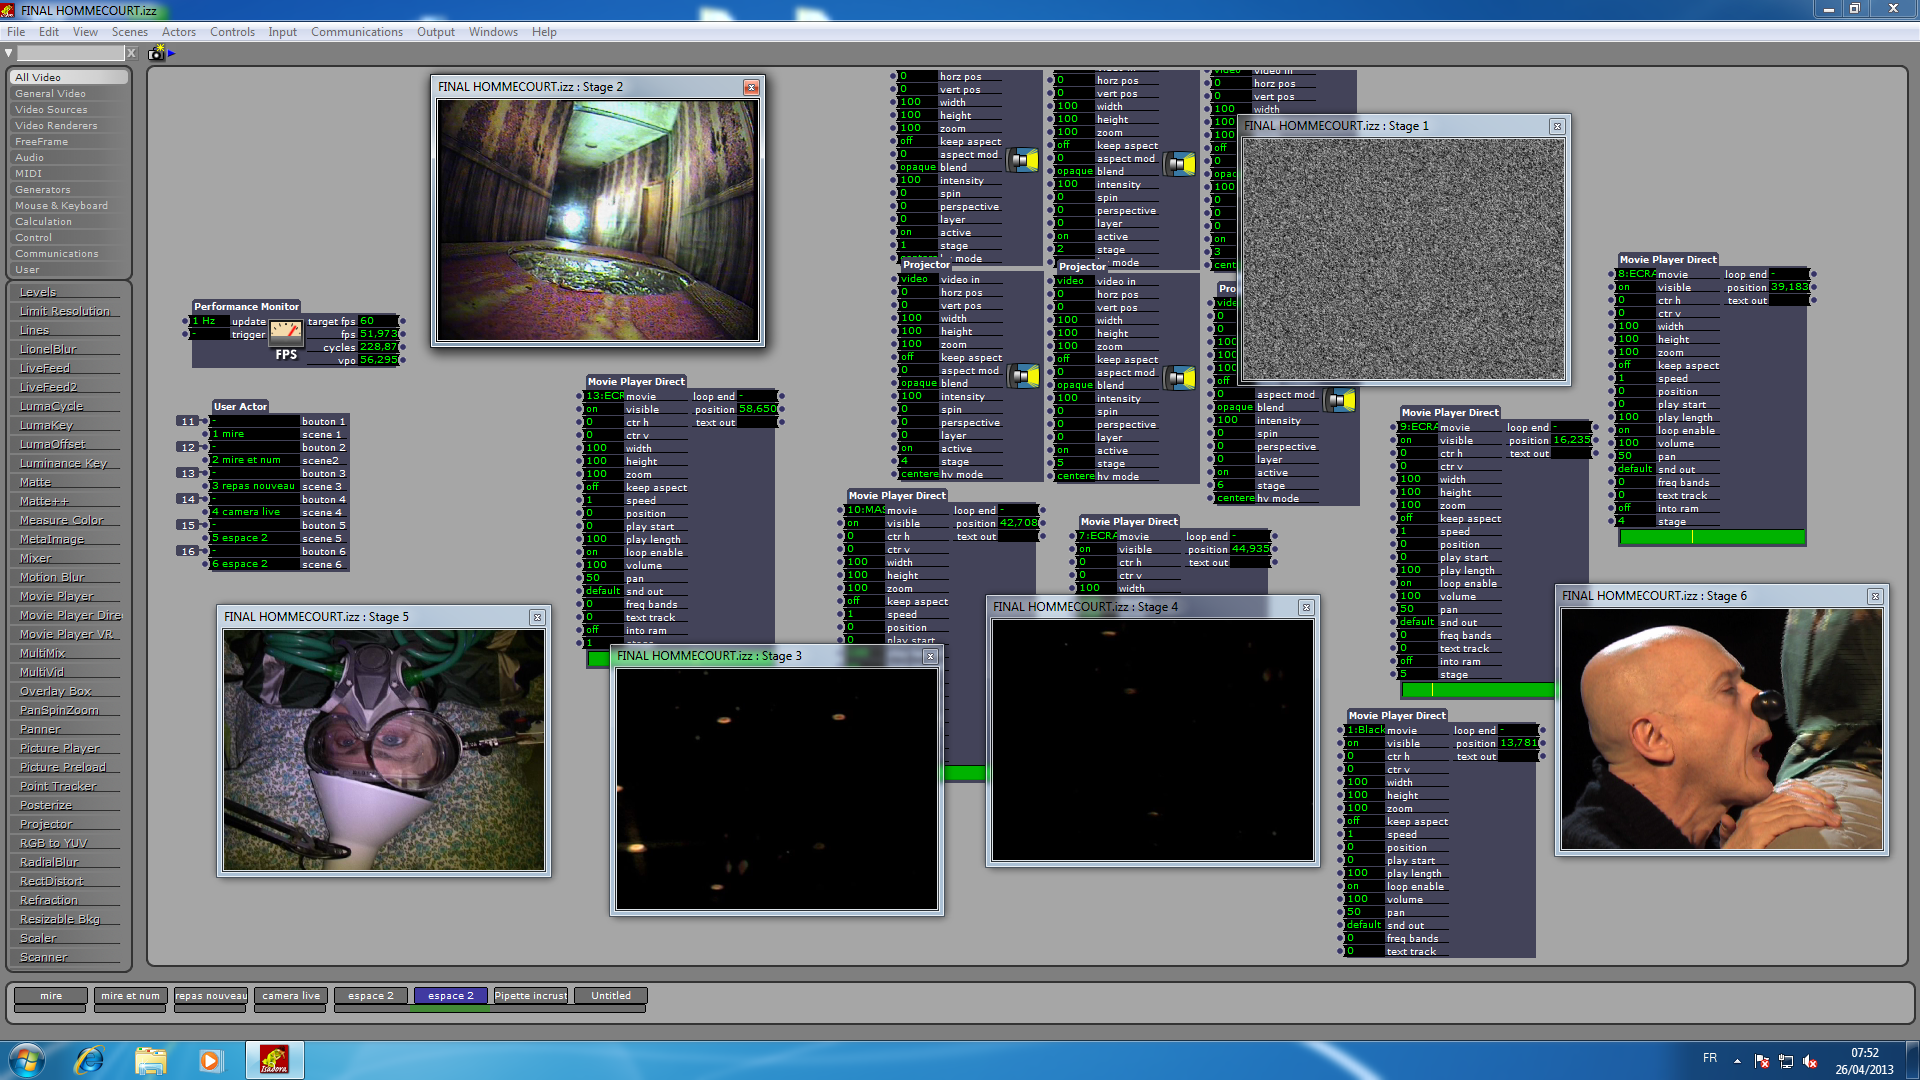1920x1080 pixels.
Task: Toggle loop enable on the 1:Black Movie Player
Action: (1365, 886)
